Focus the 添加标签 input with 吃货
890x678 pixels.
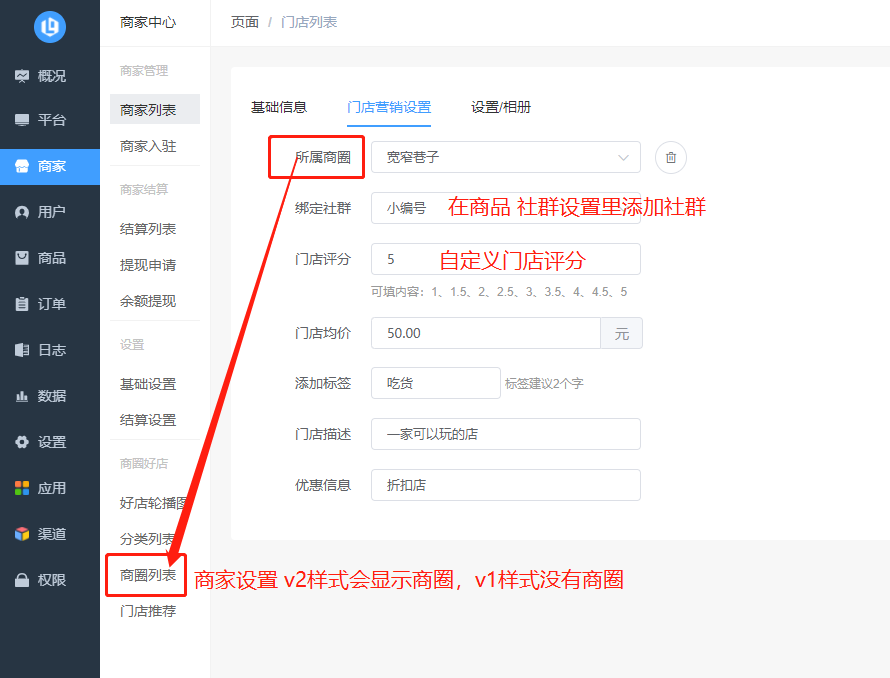[x=436, y=383]
